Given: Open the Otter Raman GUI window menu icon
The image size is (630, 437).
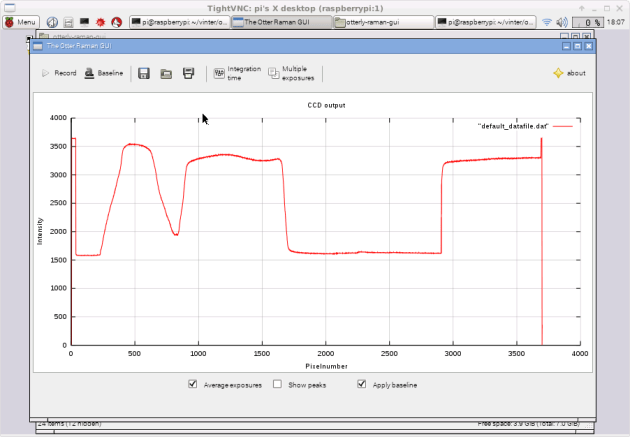Looking at the screenshot, I should click(x=38, y=46).
